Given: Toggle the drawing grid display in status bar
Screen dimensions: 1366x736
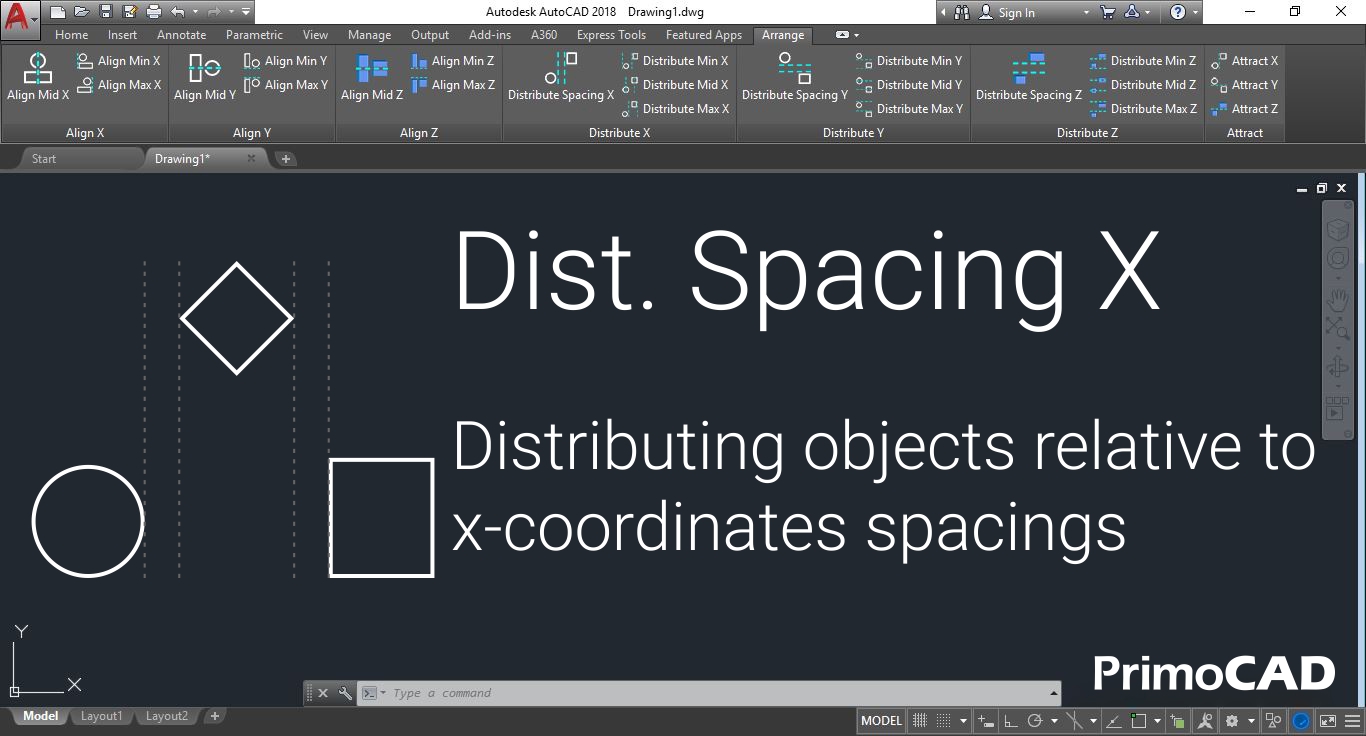Looking at the screenshot, I should 920,720.
